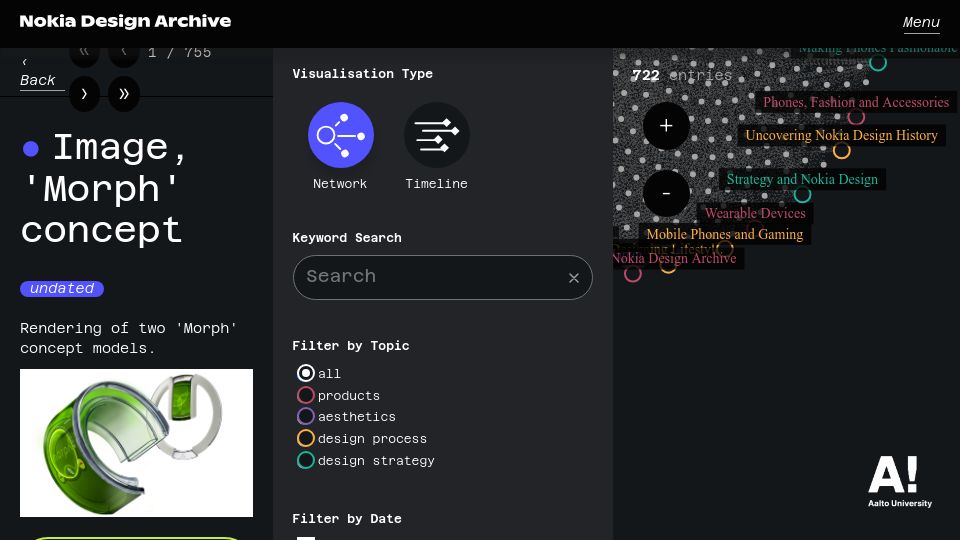This screenshot has height=540, width=960.
Task: Switch to the Timeline visualisation icon
Action: coord(437,135)
